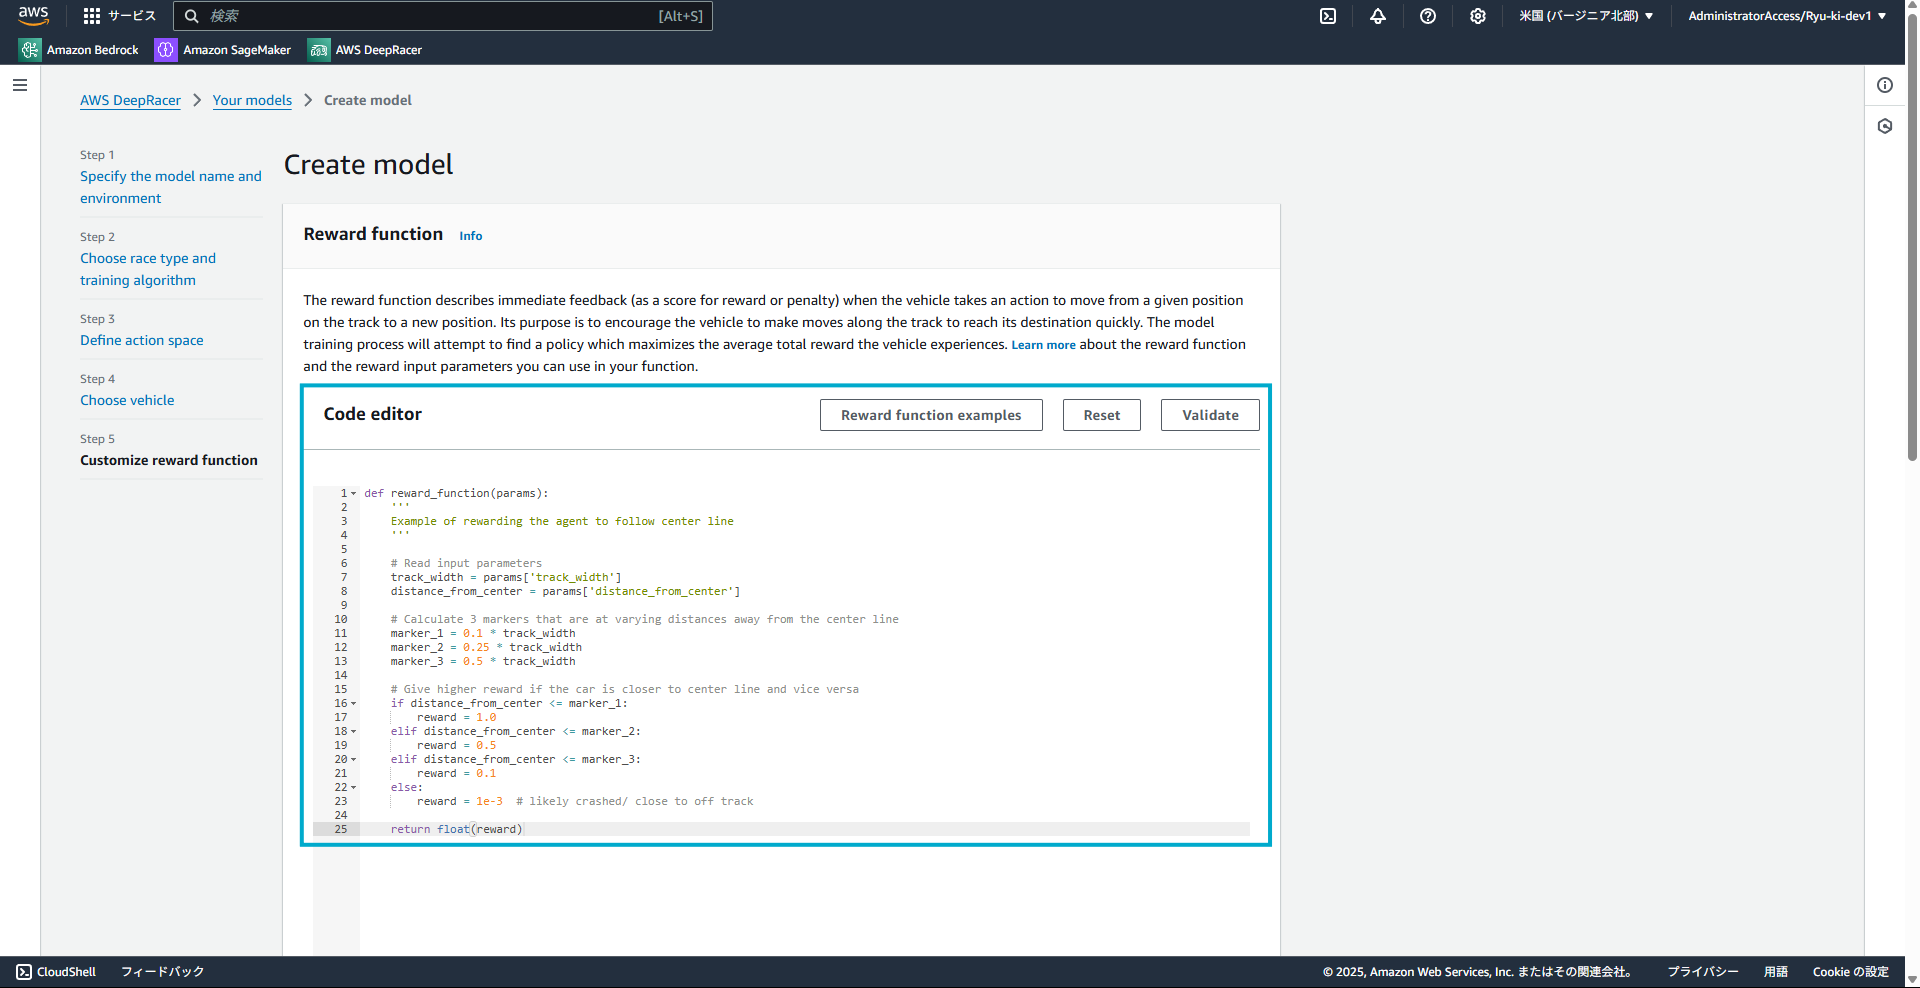Click the AWS DeepRacer breadcrumb link
The image size is (1920, 988).
click(130, 100)
